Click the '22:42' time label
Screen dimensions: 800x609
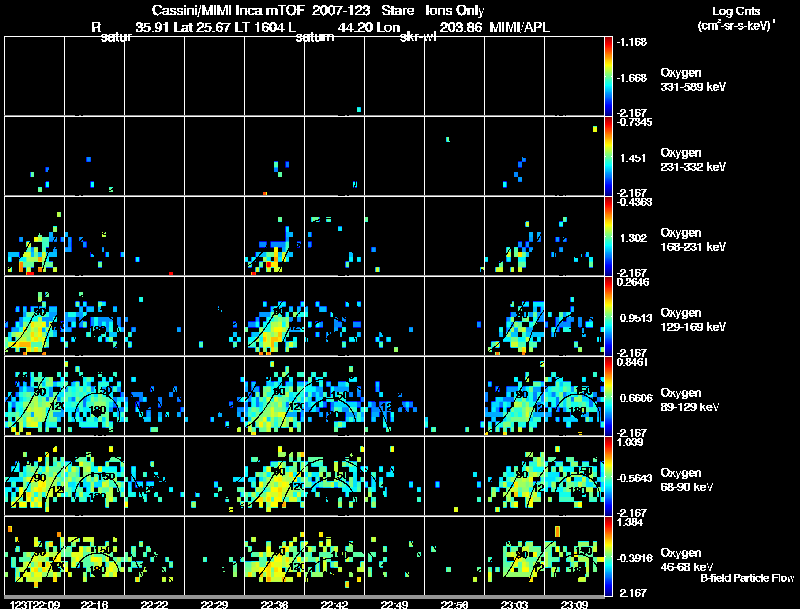click(x=334, y=604)
